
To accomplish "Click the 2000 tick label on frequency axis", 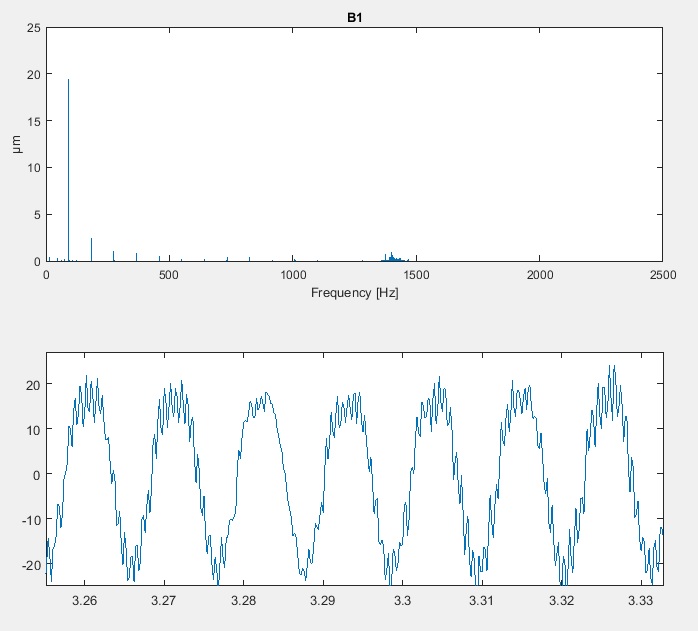I will click(x=540, y=275).
